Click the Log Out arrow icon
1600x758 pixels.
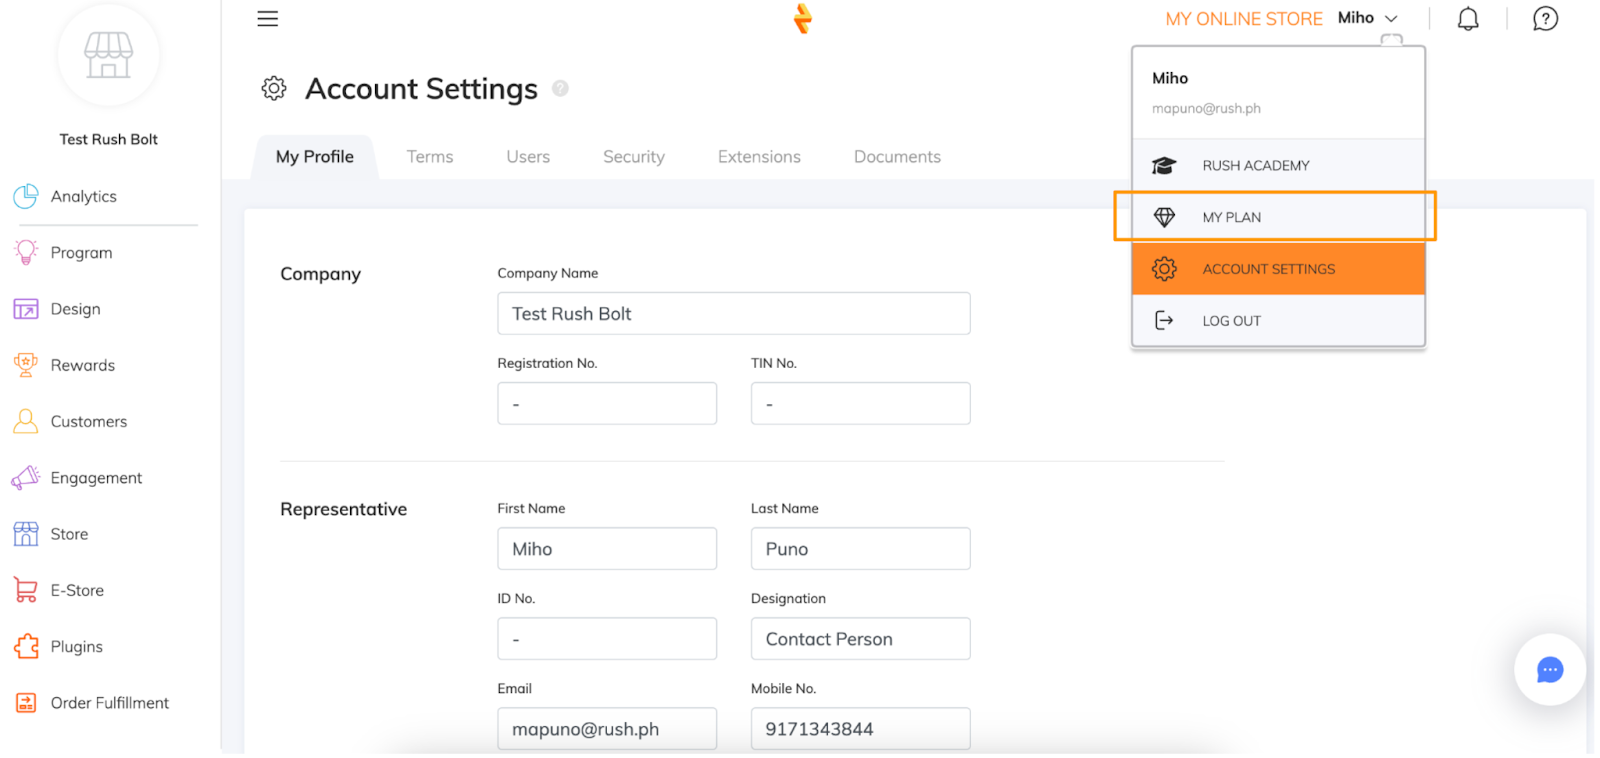point(1164,320)
